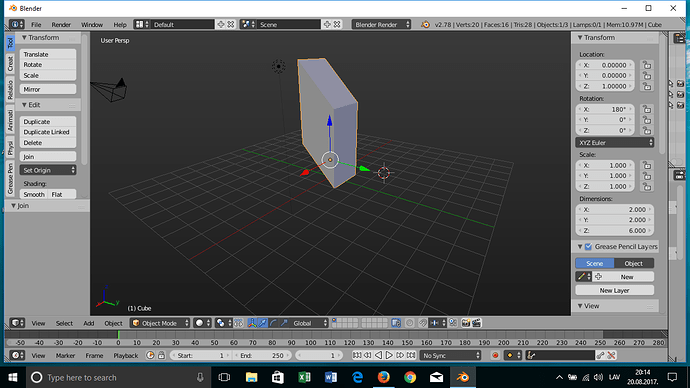Click the Duplicate Linked button
The height and width of the screenshot is (388, 690).
coord(48,132)
